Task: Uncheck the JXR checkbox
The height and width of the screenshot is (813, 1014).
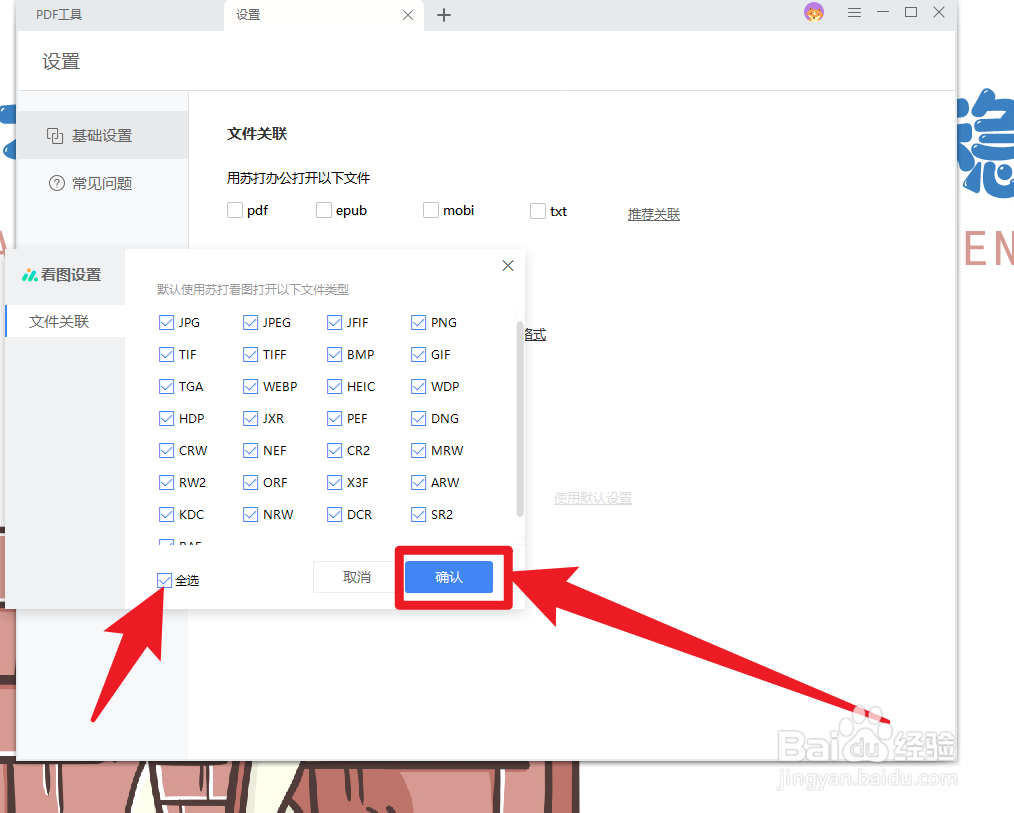Action: tap(250, 418)
